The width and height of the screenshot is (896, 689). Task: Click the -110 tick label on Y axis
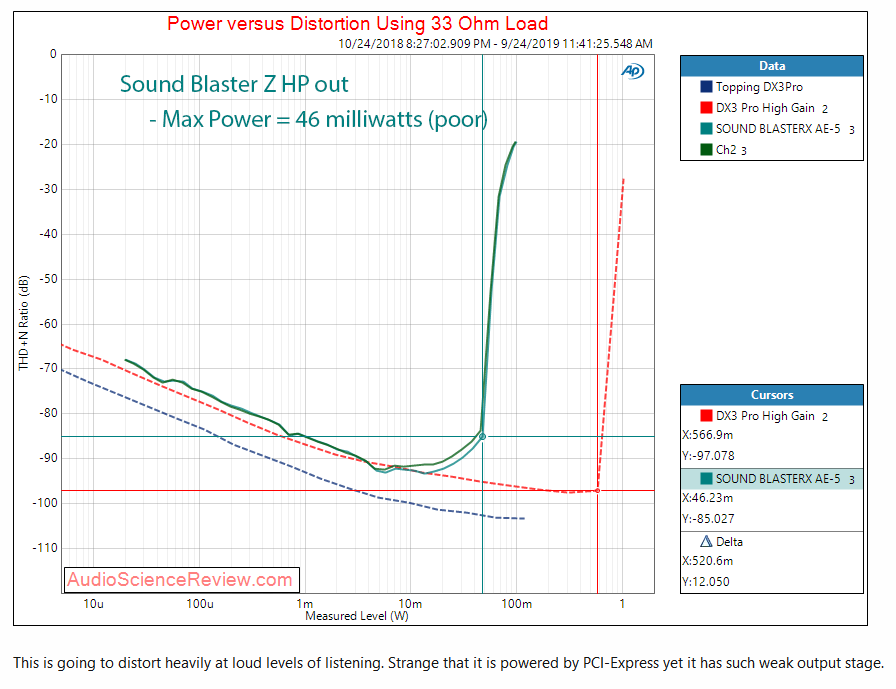point(45,548)
